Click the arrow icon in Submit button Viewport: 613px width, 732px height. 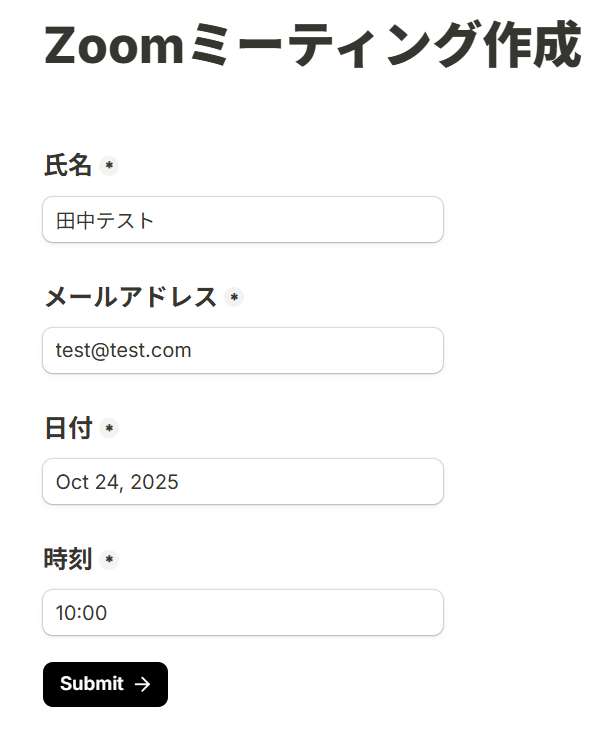[143, 684]
